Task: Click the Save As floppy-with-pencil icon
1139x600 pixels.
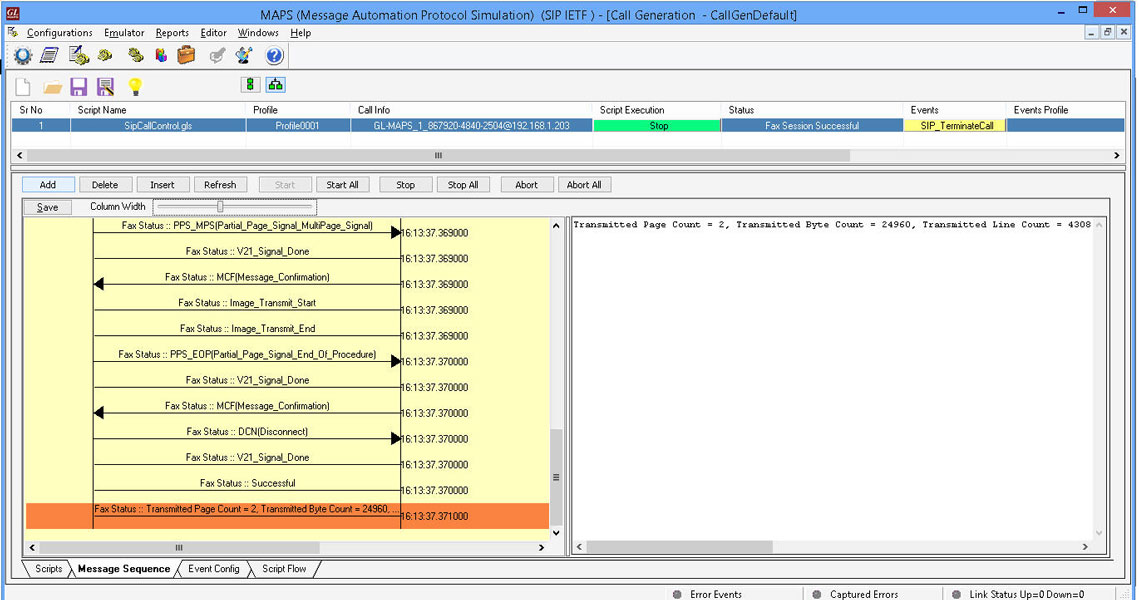Action: [x=105, y=87]
